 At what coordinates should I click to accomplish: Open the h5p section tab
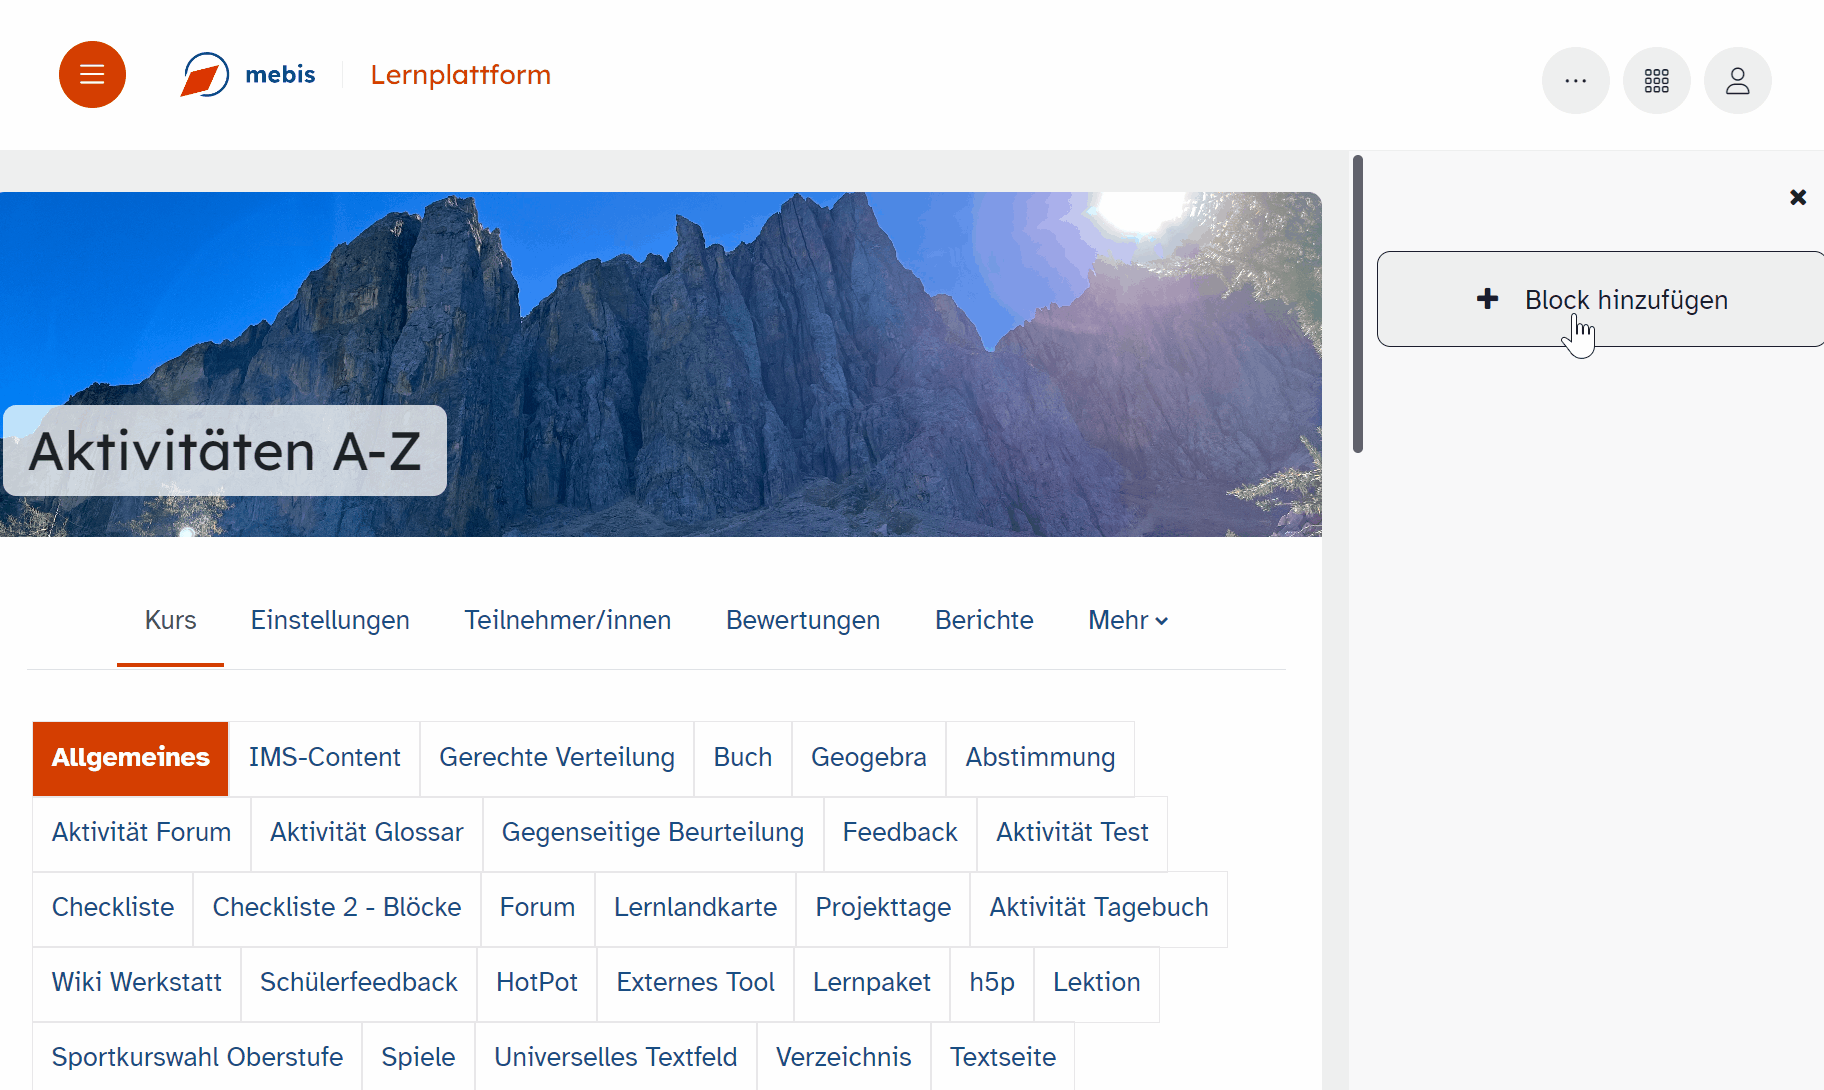(x=991, y=983)
